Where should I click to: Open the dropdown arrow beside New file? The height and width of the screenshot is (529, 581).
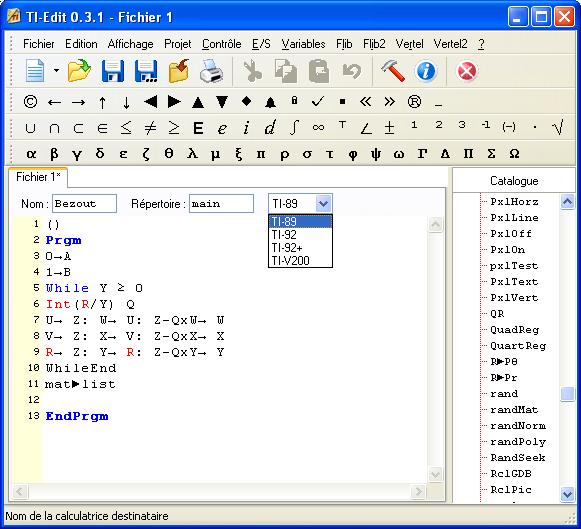click(x=56, y=70)
